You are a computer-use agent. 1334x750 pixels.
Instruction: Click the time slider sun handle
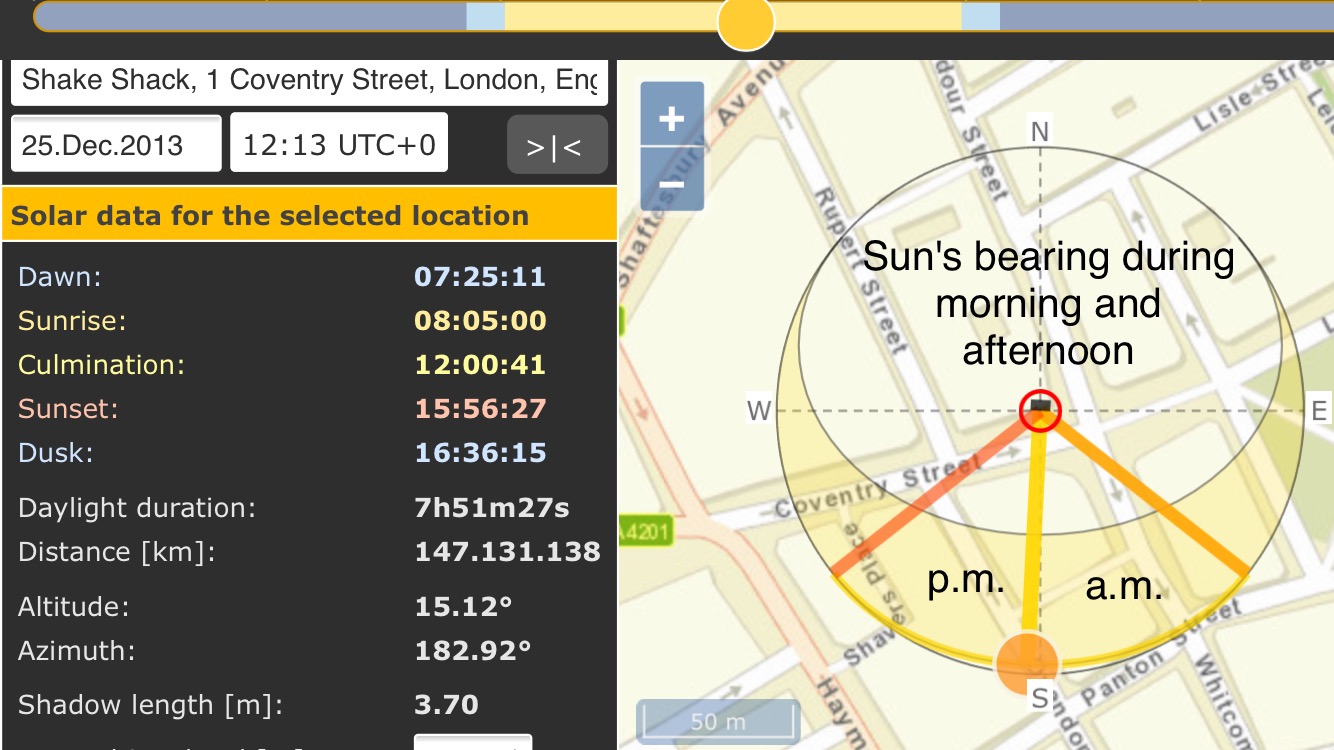(746, 21)
